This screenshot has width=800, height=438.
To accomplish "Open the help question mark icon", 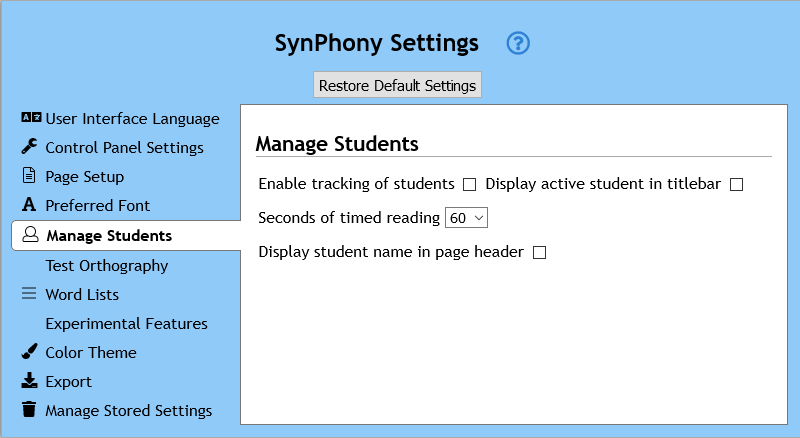I will point(518,43).
